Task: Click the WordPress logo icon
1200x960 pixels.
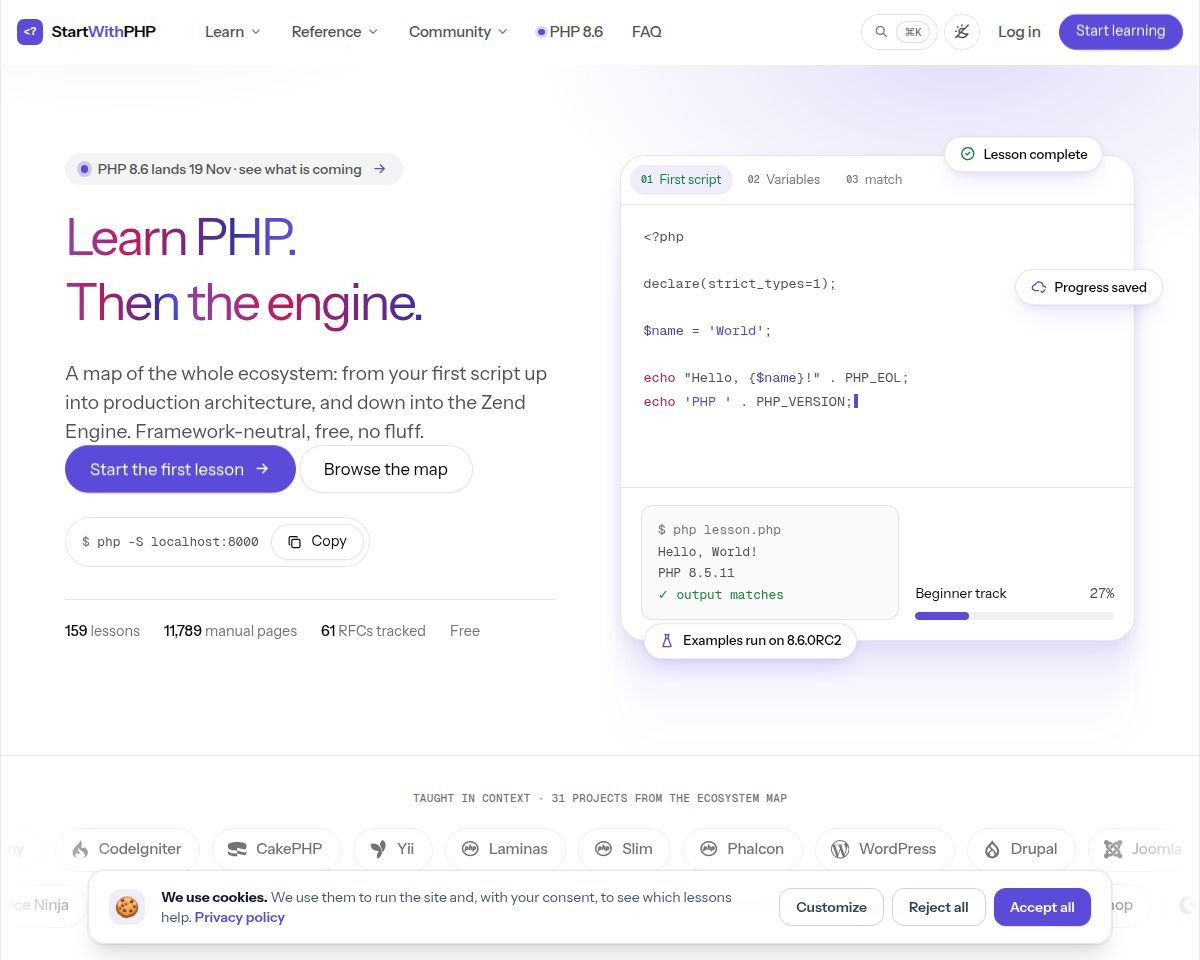Action: coord(840,849)
